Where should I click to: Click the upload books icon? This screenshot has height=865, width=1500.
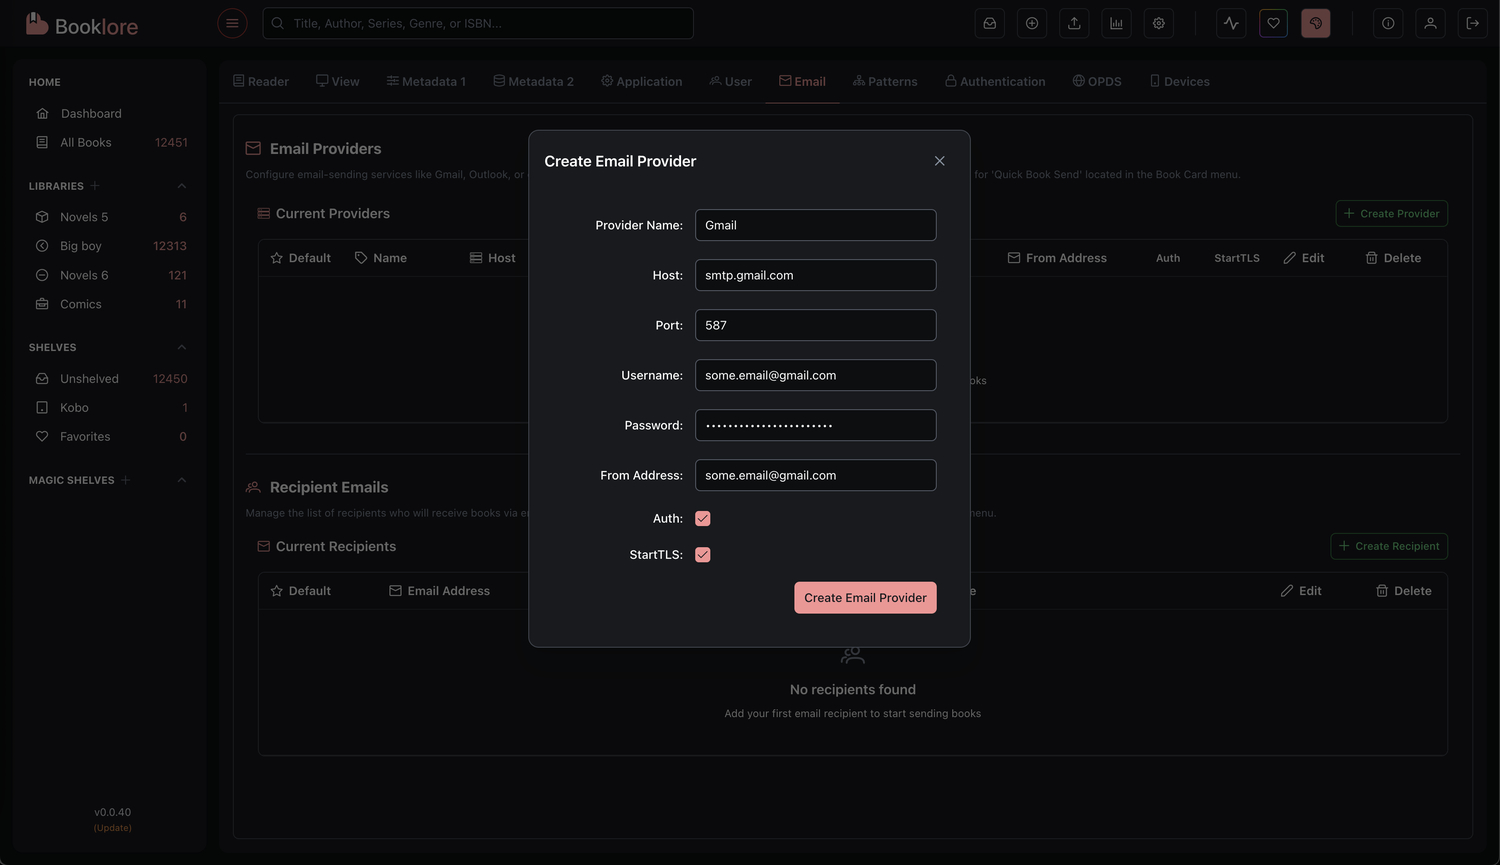click(1073, 23)
